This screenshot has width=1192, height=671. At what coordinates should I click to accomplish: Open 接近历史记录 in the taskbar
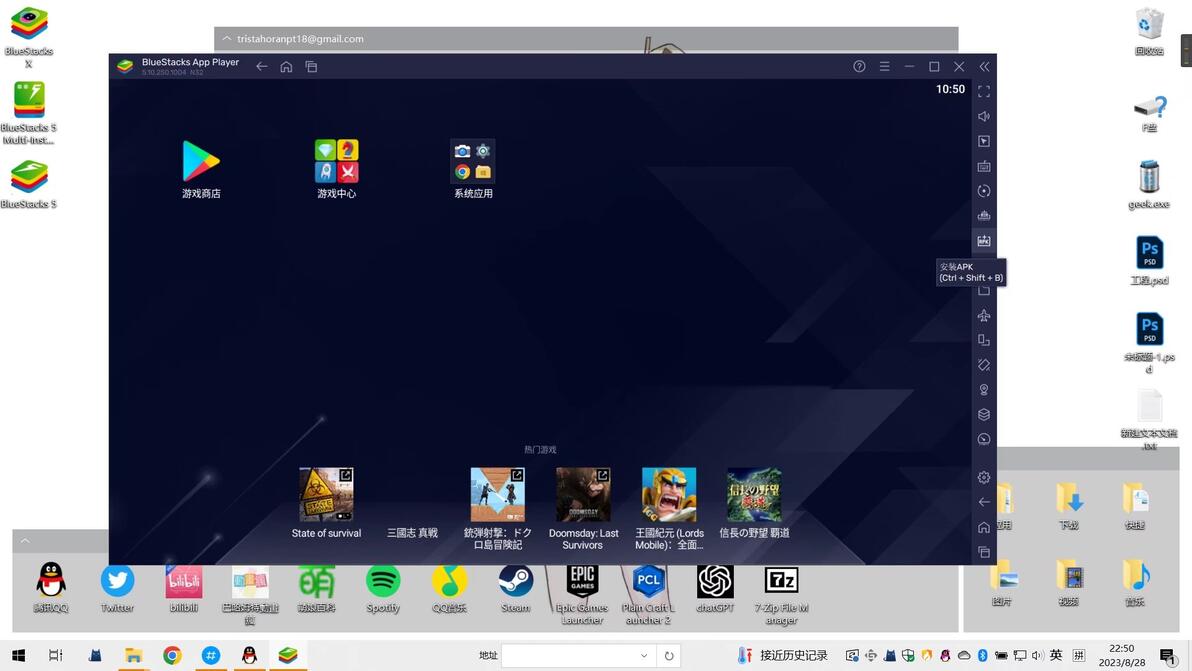coord(783,655)
